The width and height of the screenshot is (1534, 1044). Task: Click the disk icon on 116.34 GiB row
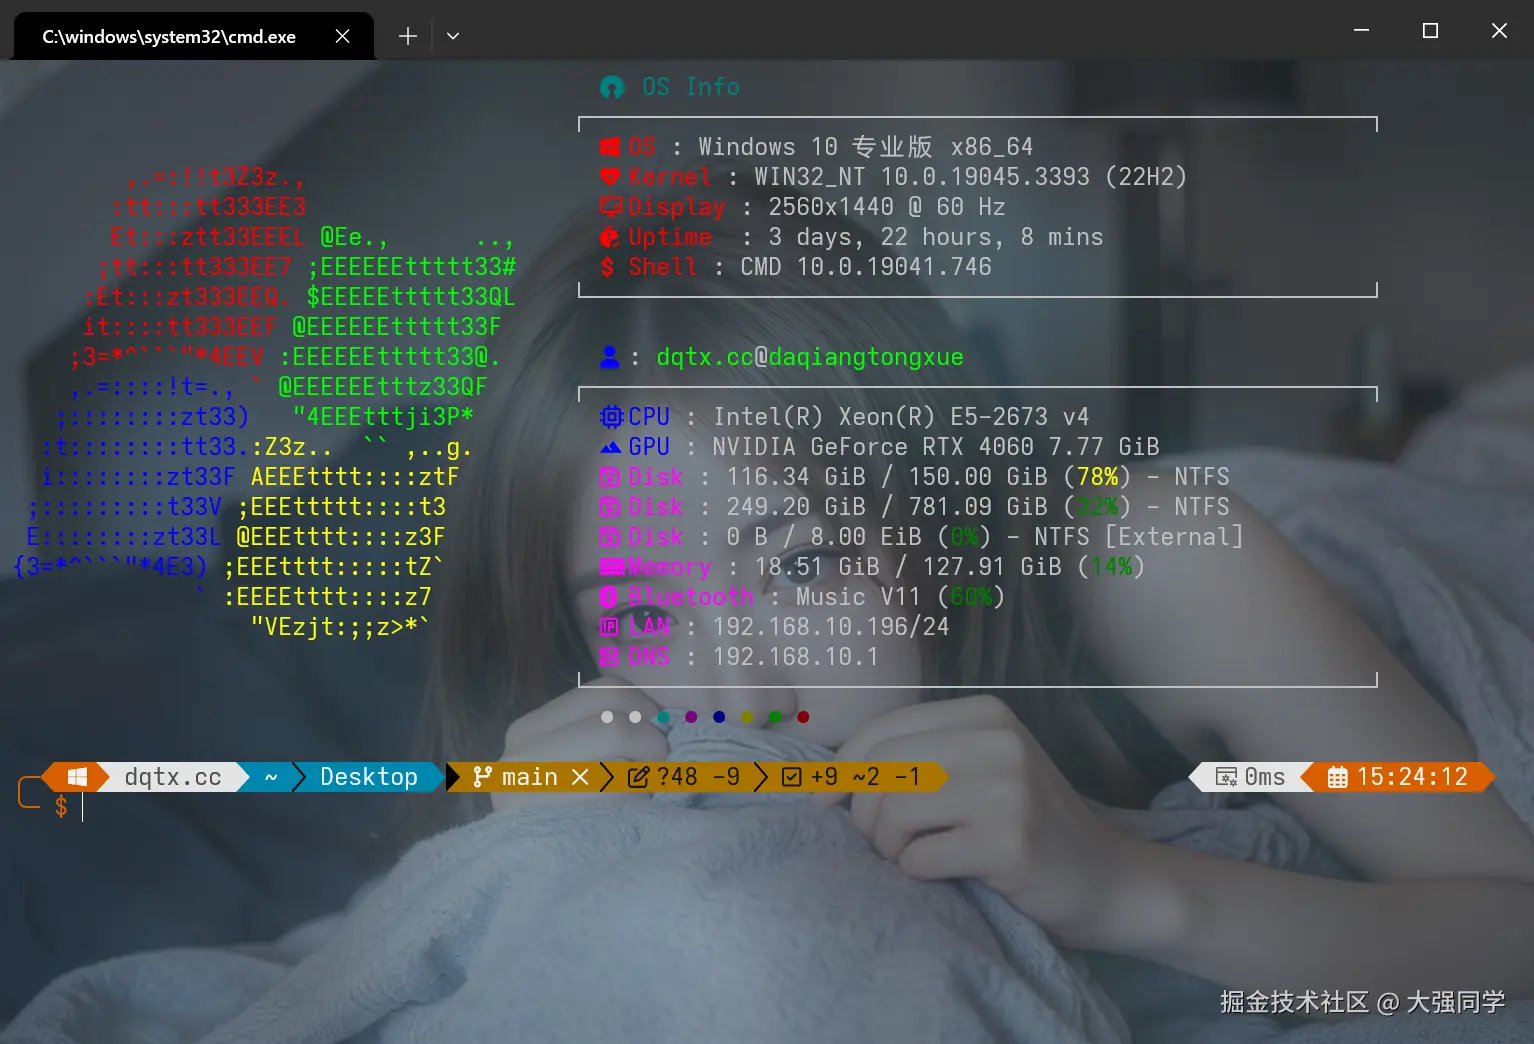(610, 477)
